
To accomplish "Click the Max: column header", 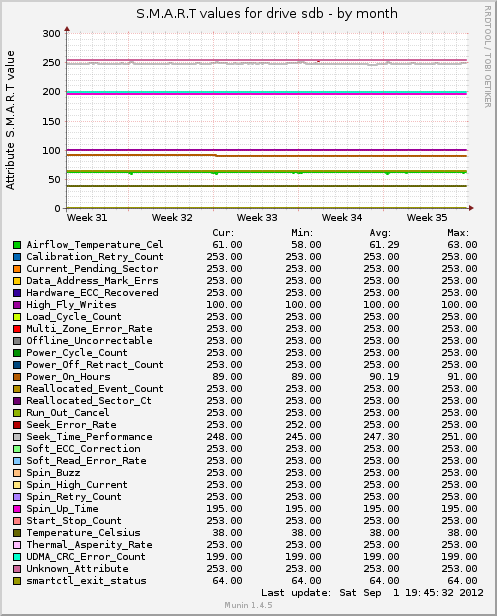I will [458, 233].
